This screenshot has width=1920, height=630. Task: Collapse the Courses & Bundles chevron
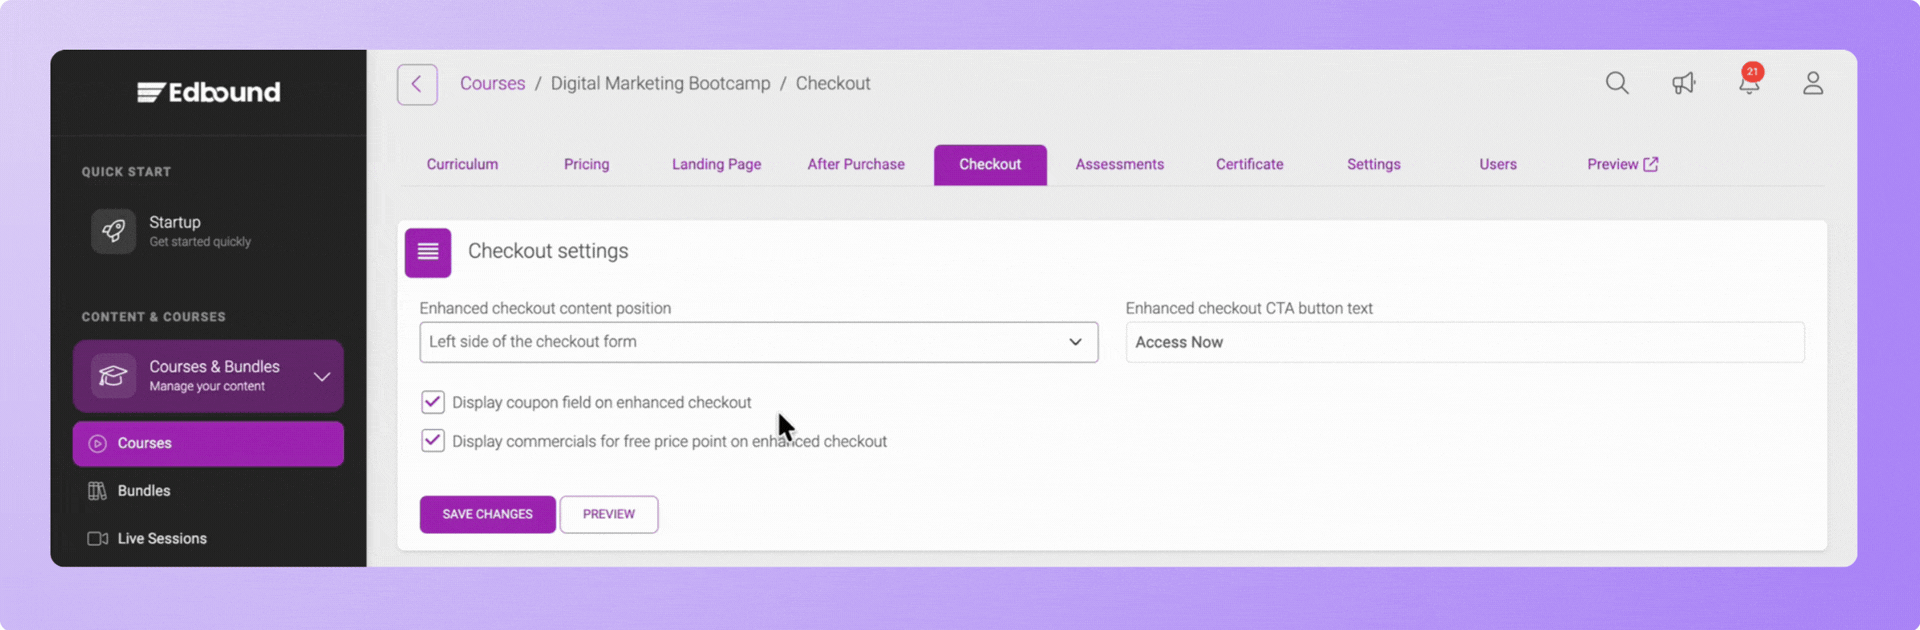point(322,377)
